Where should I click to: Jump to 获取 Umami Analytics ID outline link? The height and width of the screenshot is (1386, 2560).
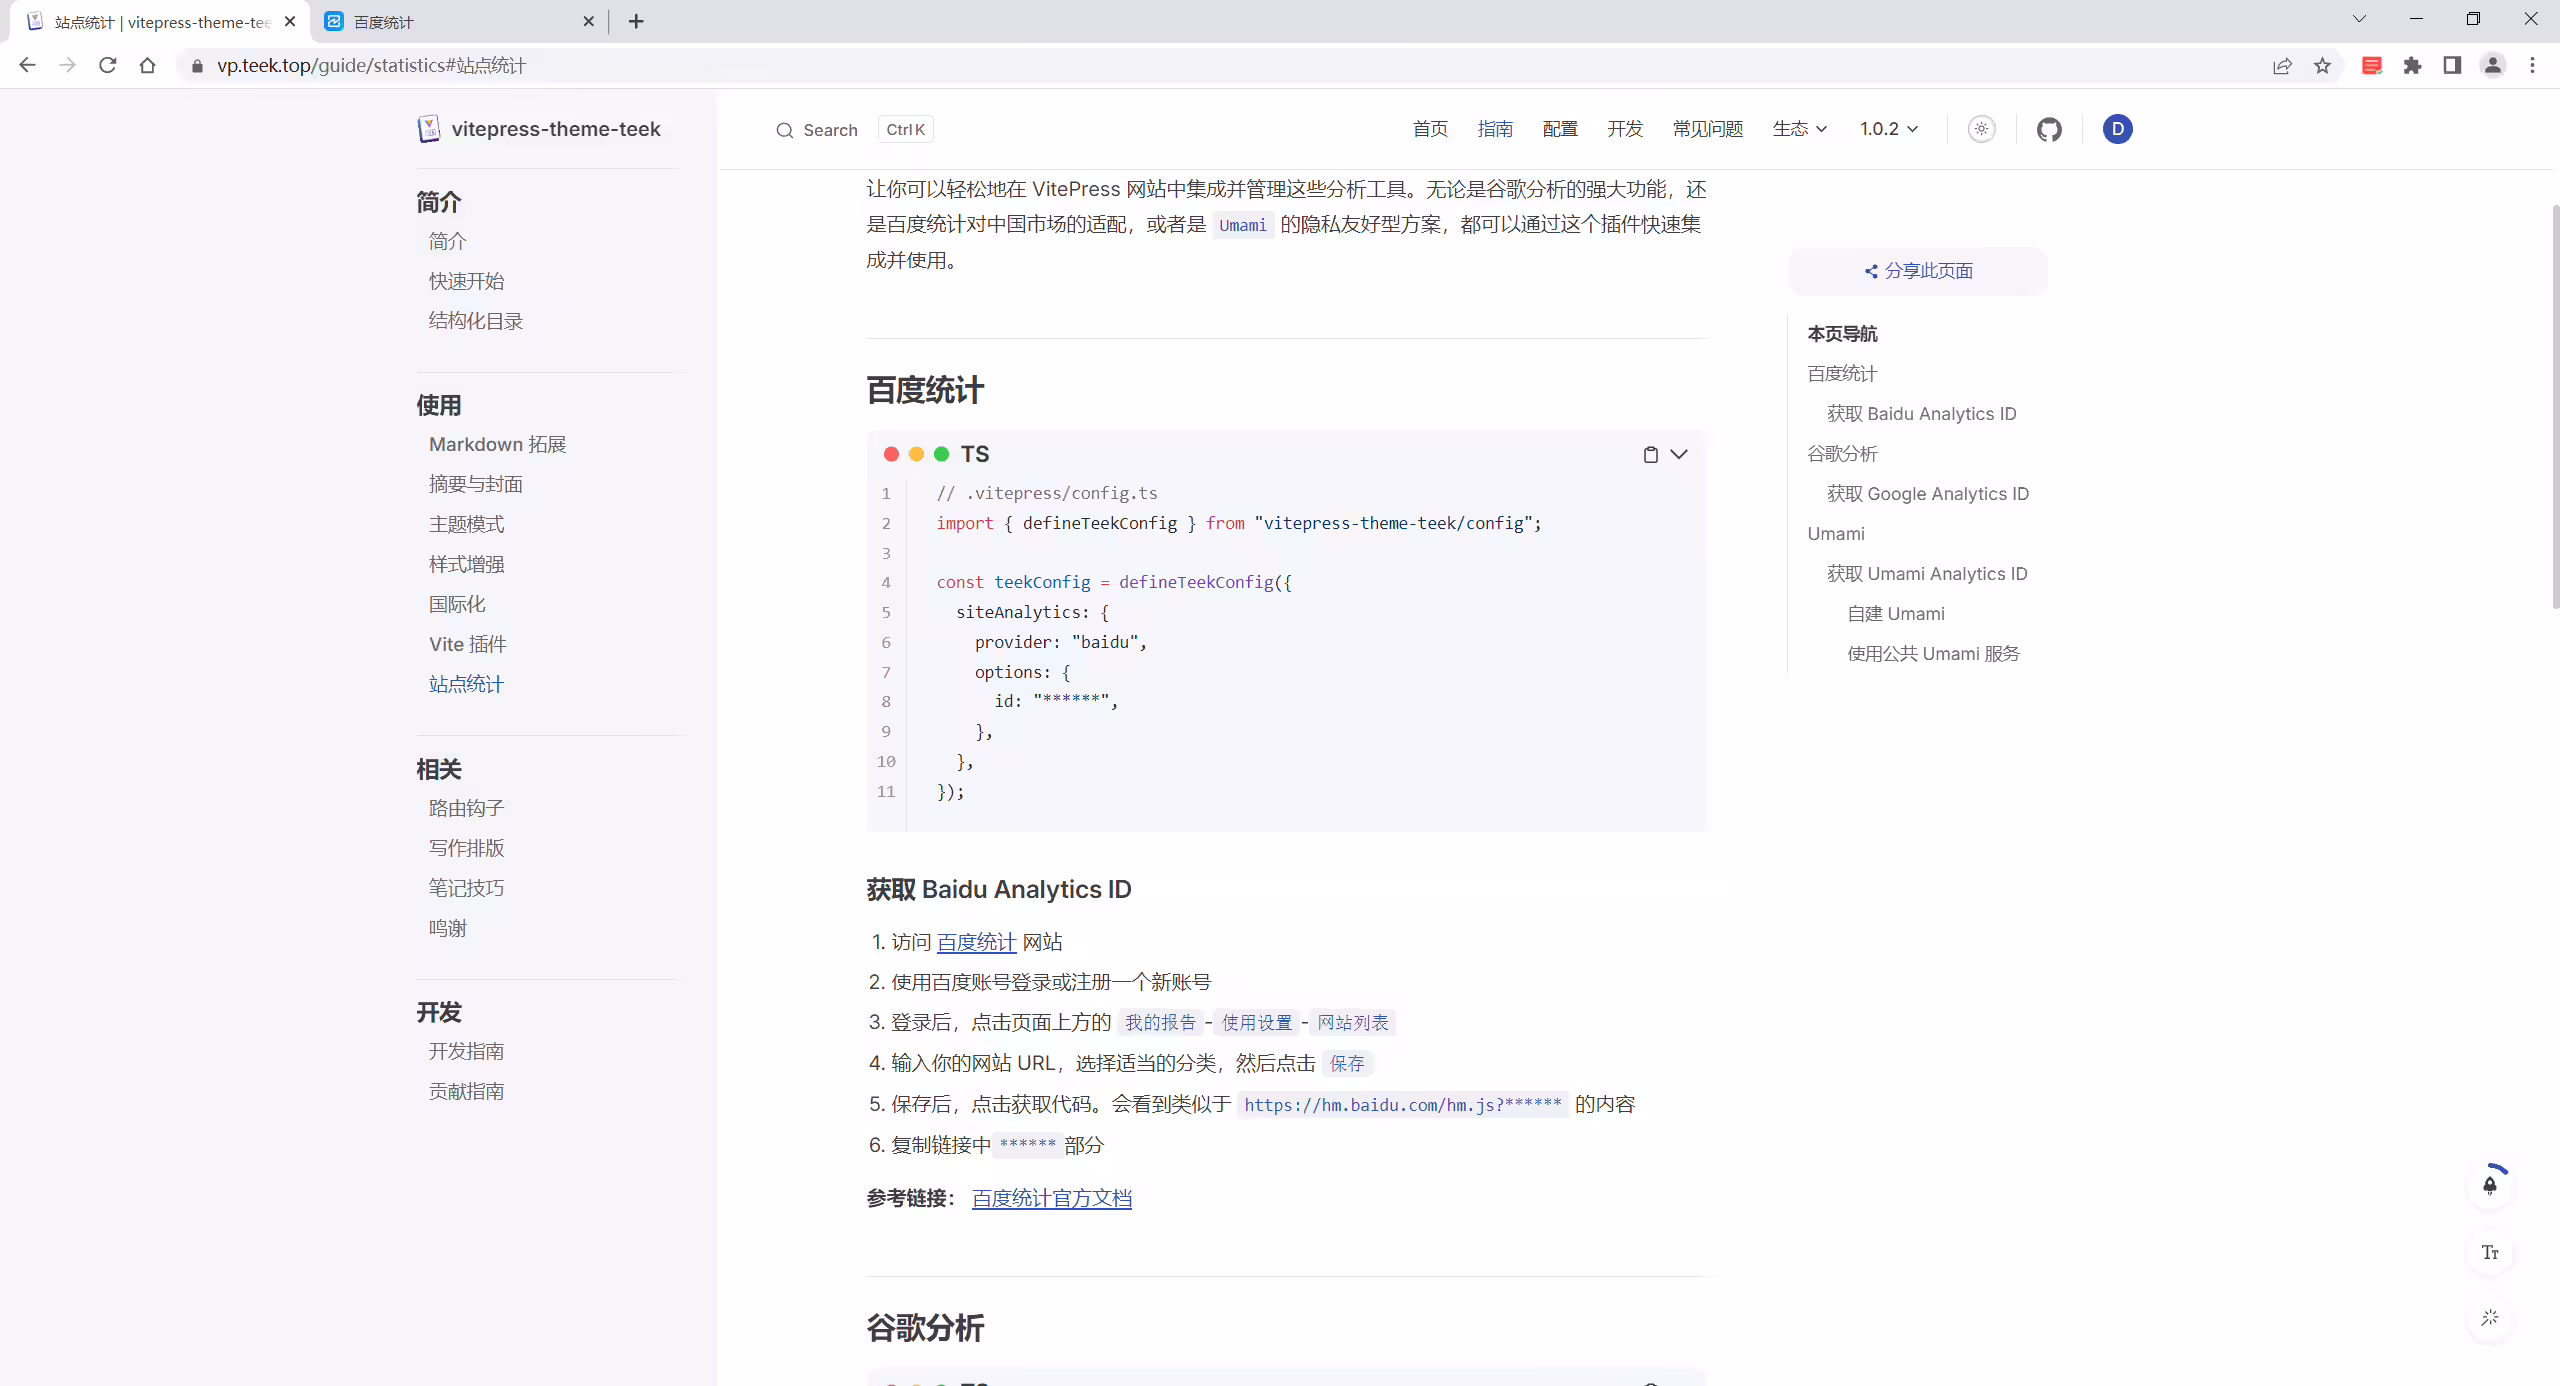tap(1927, 574)
